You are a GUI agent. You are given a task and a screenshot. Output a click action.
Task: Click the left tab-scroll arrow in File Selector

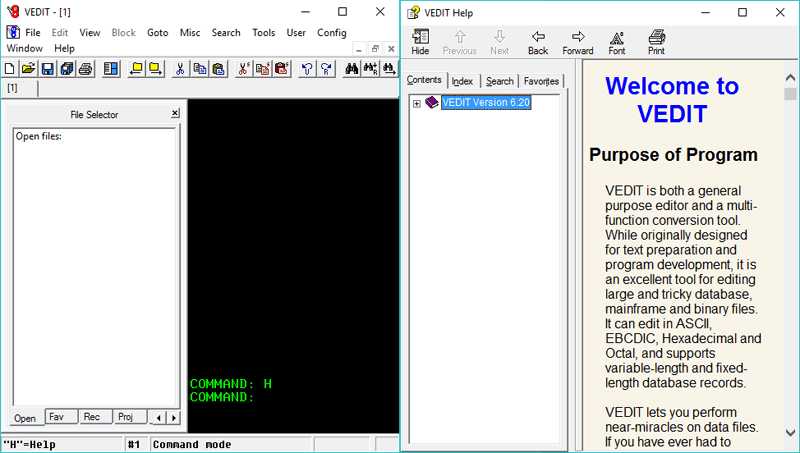click(159, 418)
